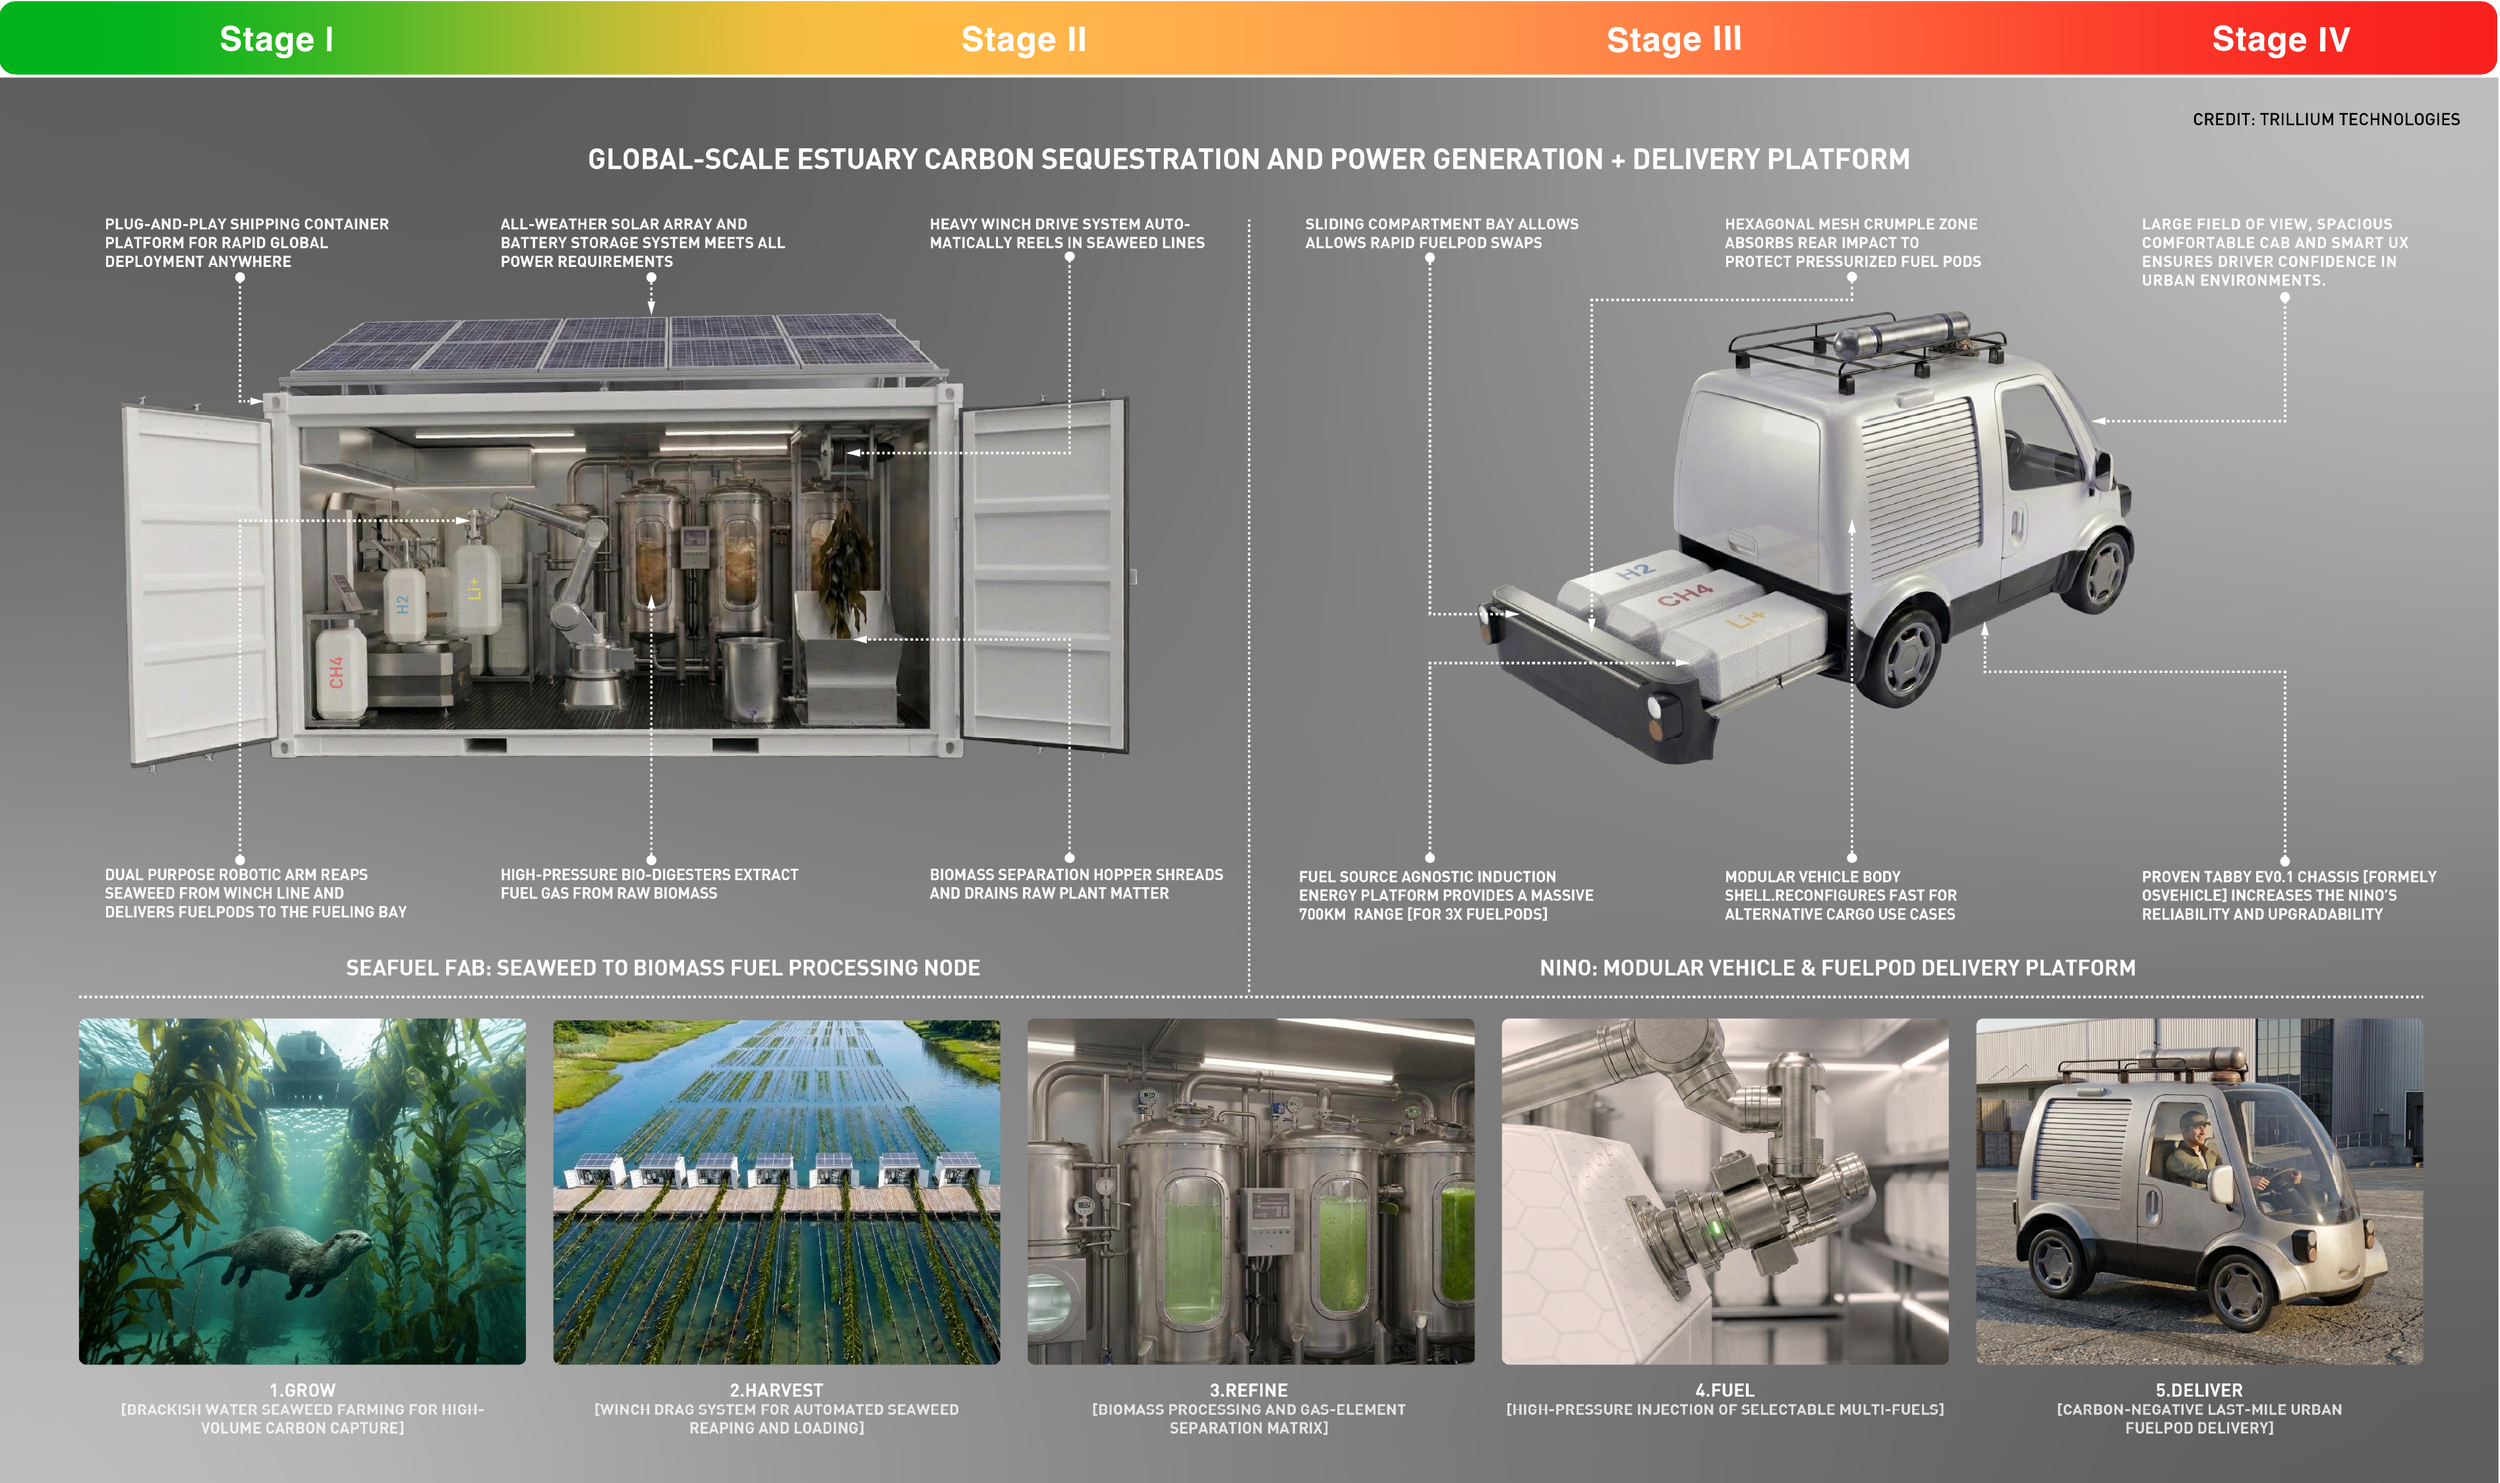2500x1483 pixels.
Task: Open the 1.GROW kelp and otter thumbnail
Action: tap(302, 1191)
